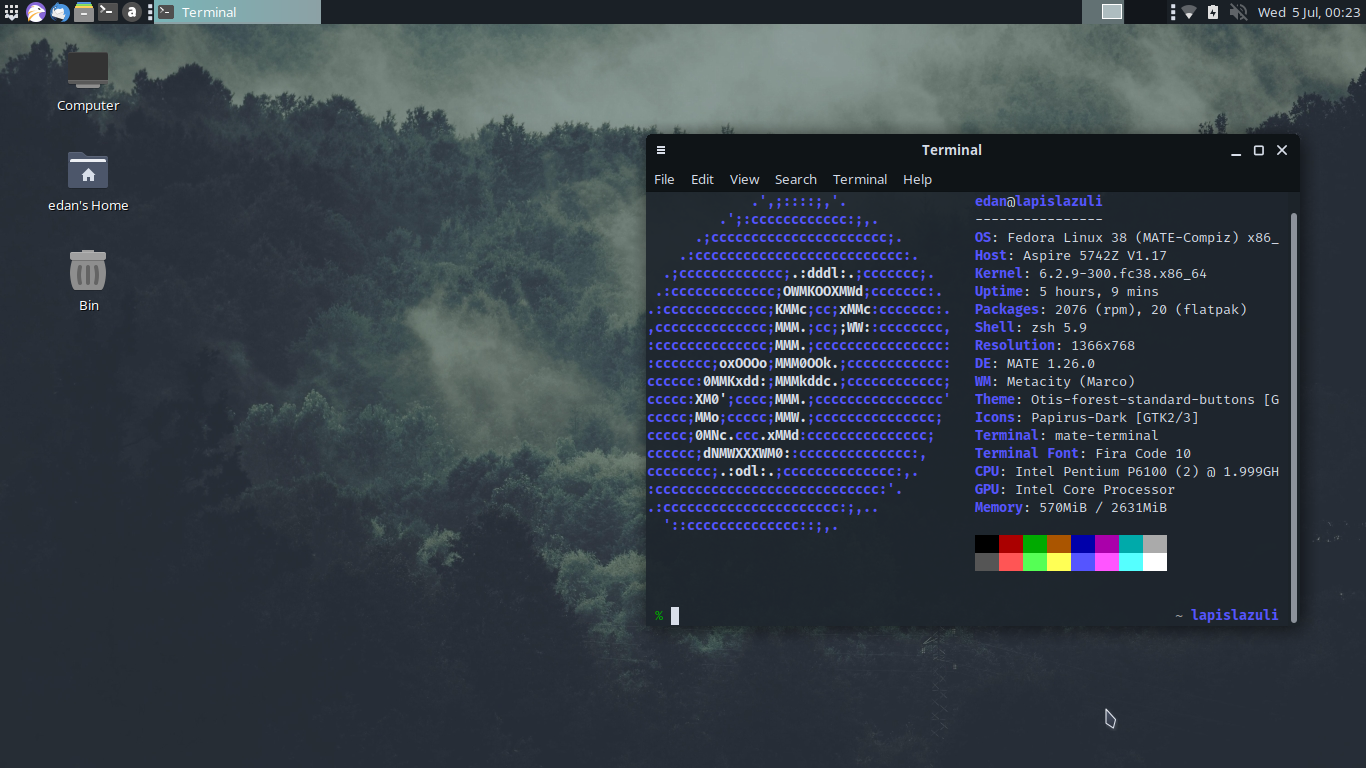This screenshot has width=1366, height=768.
Task: Click the bright cyan block in bottom row
Action: coord(1131,562)
